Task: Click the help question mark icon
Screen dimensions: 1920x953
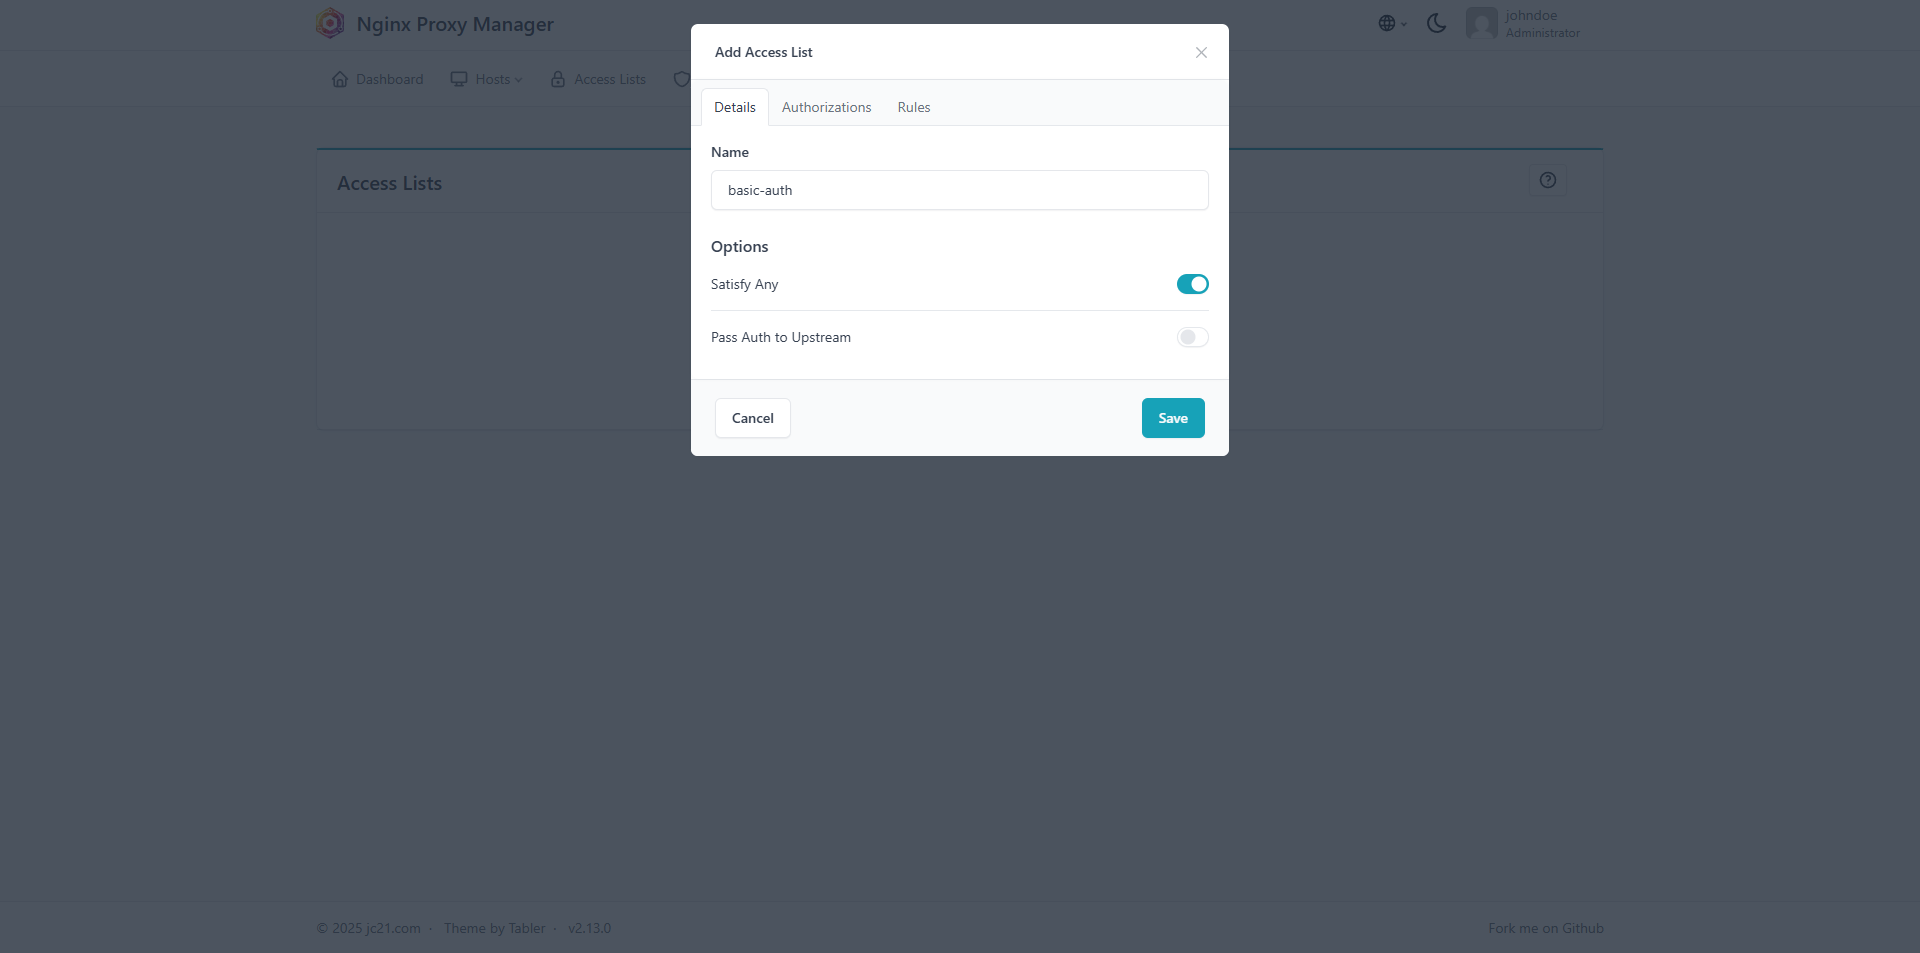Action: click(1547, 180)
